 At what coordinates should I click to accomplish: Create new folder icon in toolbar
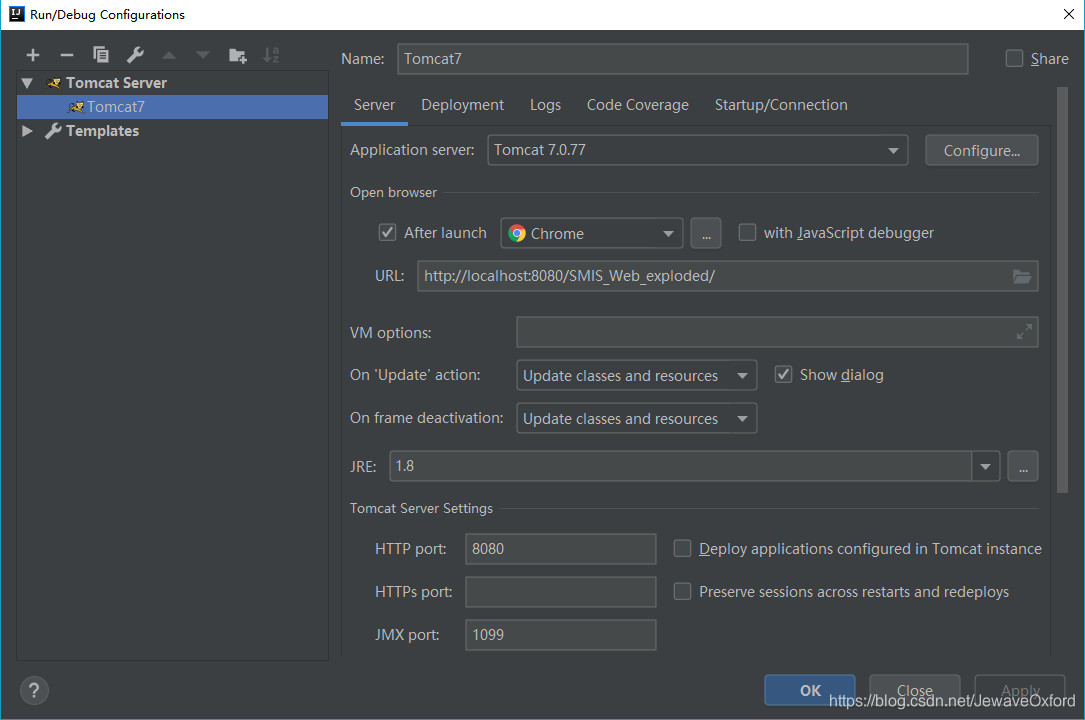pos(237,55)
